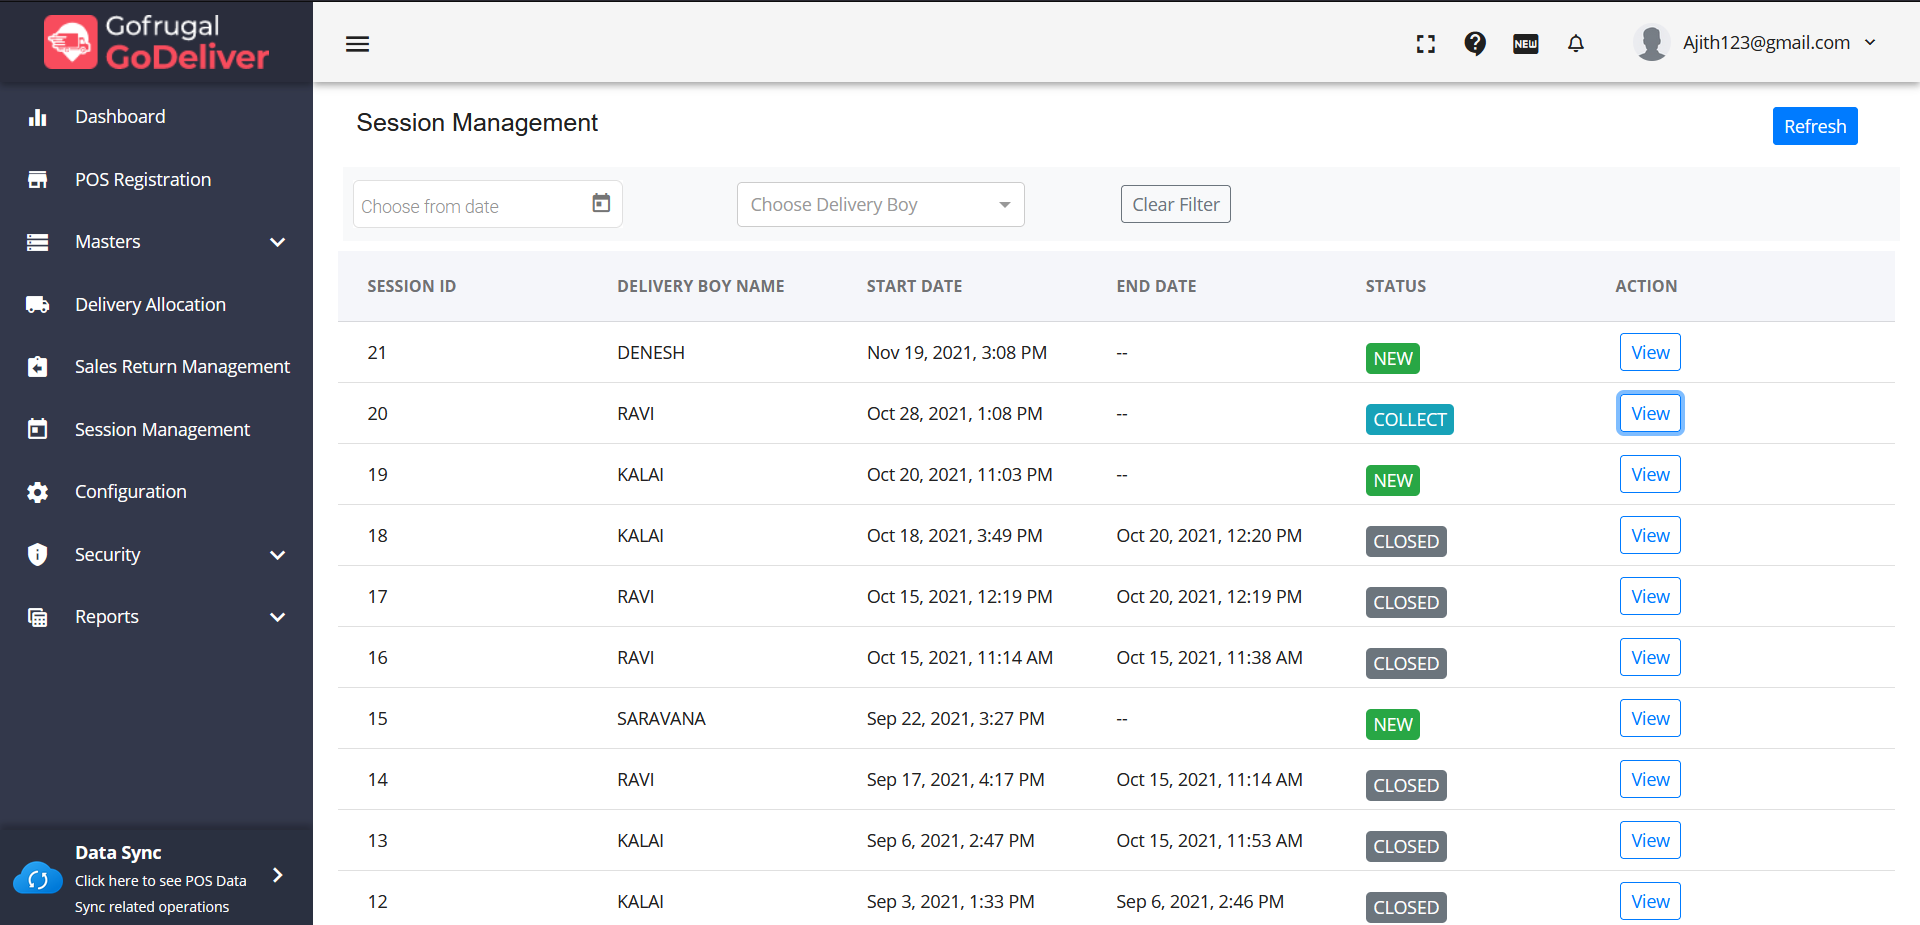Open the help question mark icon
Screen dimensions: 1920x925
(1475, 43)
